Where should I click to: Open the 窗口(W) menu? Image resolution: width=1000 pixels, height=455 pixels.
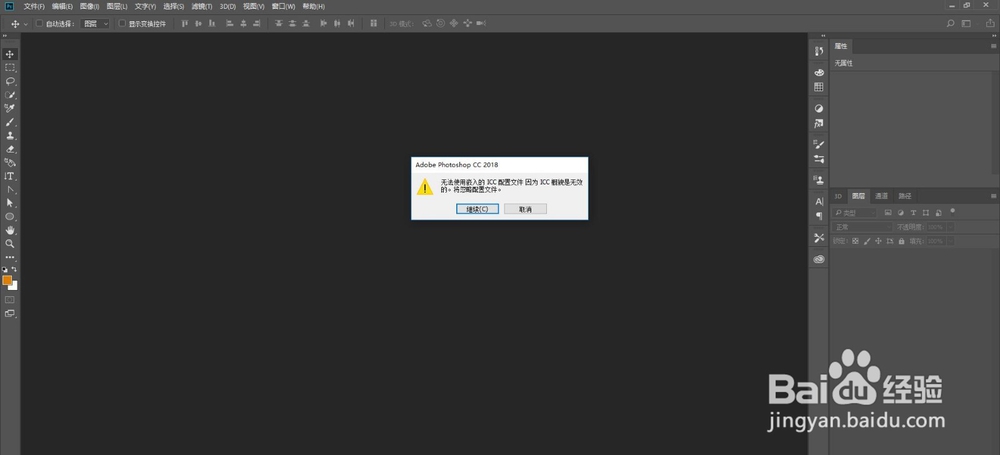[x=283, y=6]
